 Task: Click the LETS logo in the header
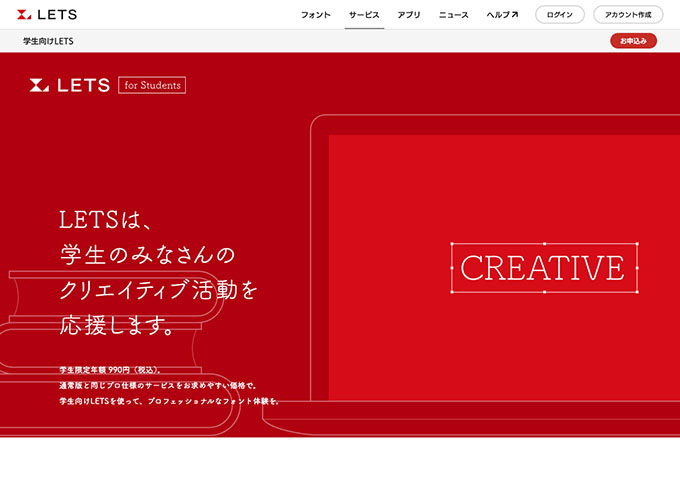[x=47, y=15]
